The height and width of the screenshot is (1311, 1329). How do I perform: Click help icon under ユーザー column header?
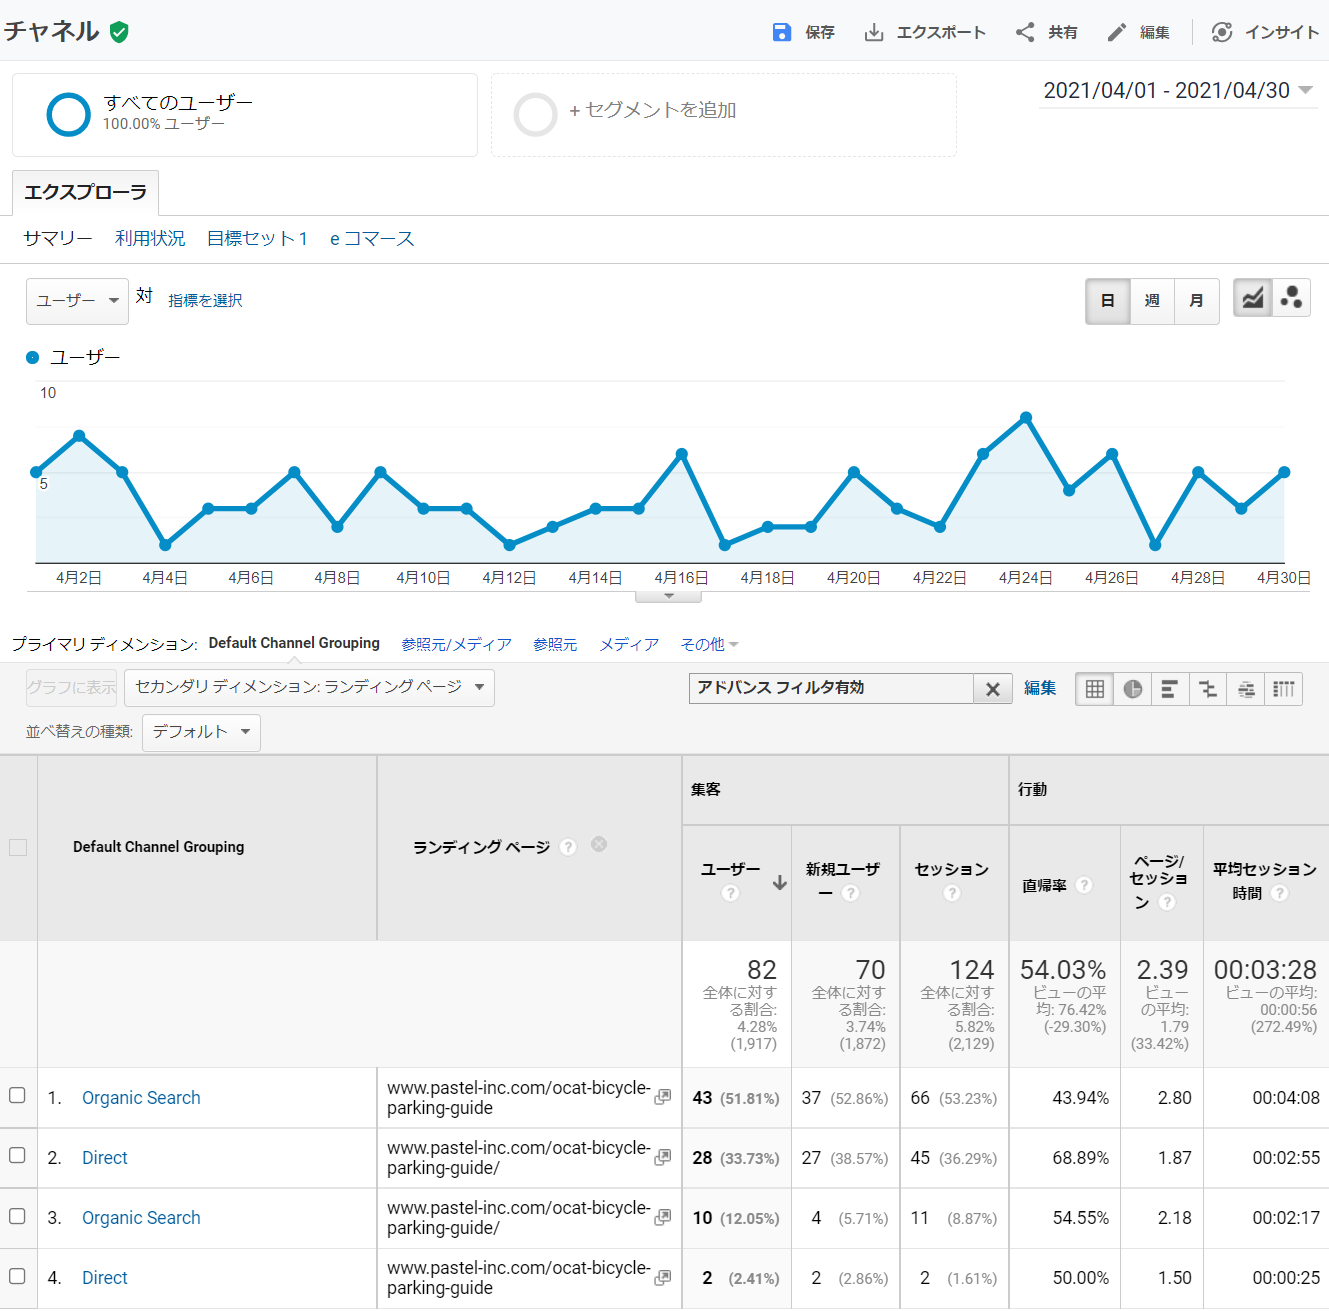(731, 893)
